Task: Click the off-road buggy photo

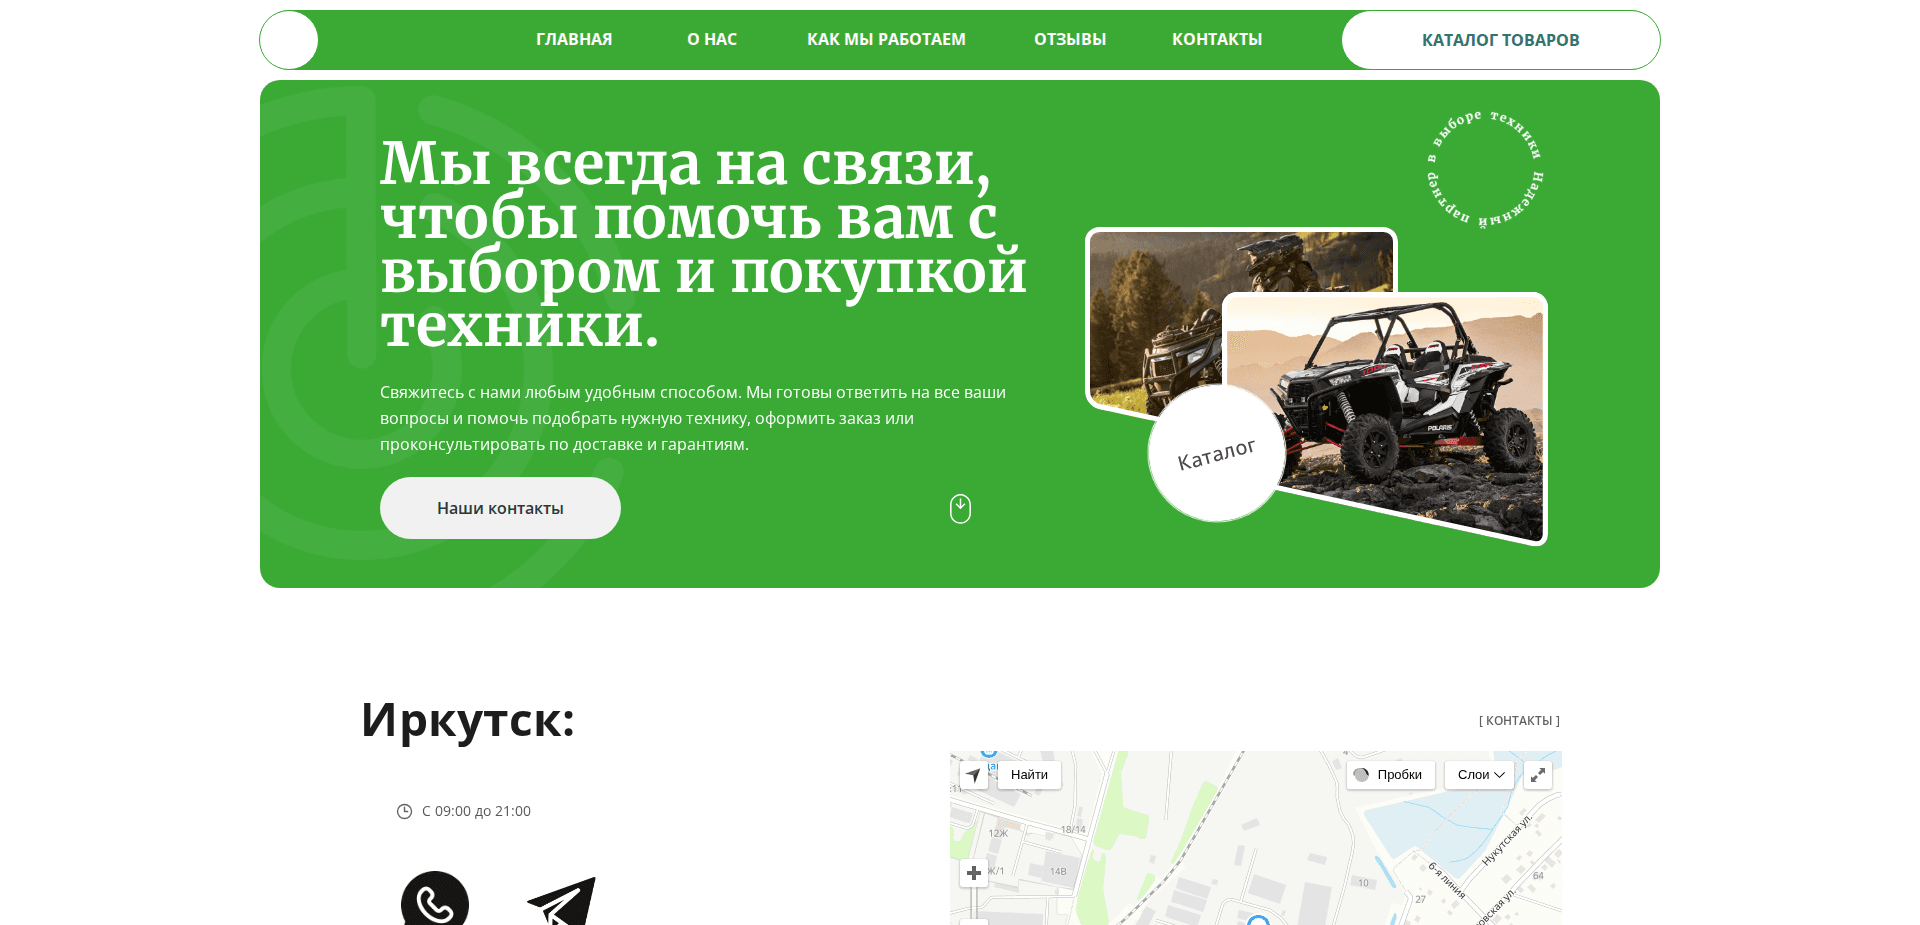Action: (x=1390, y=410)
